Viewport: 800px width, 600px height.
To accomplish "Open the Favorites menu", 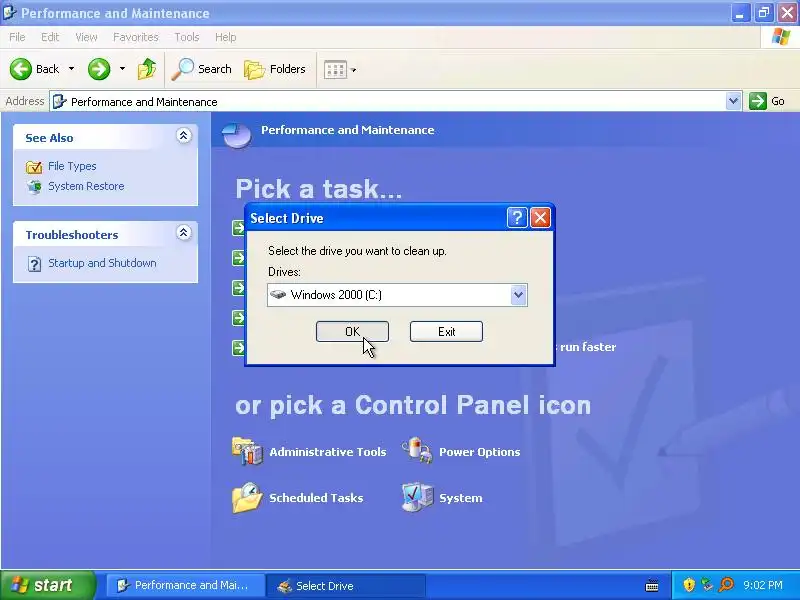I will pos(136,37).
